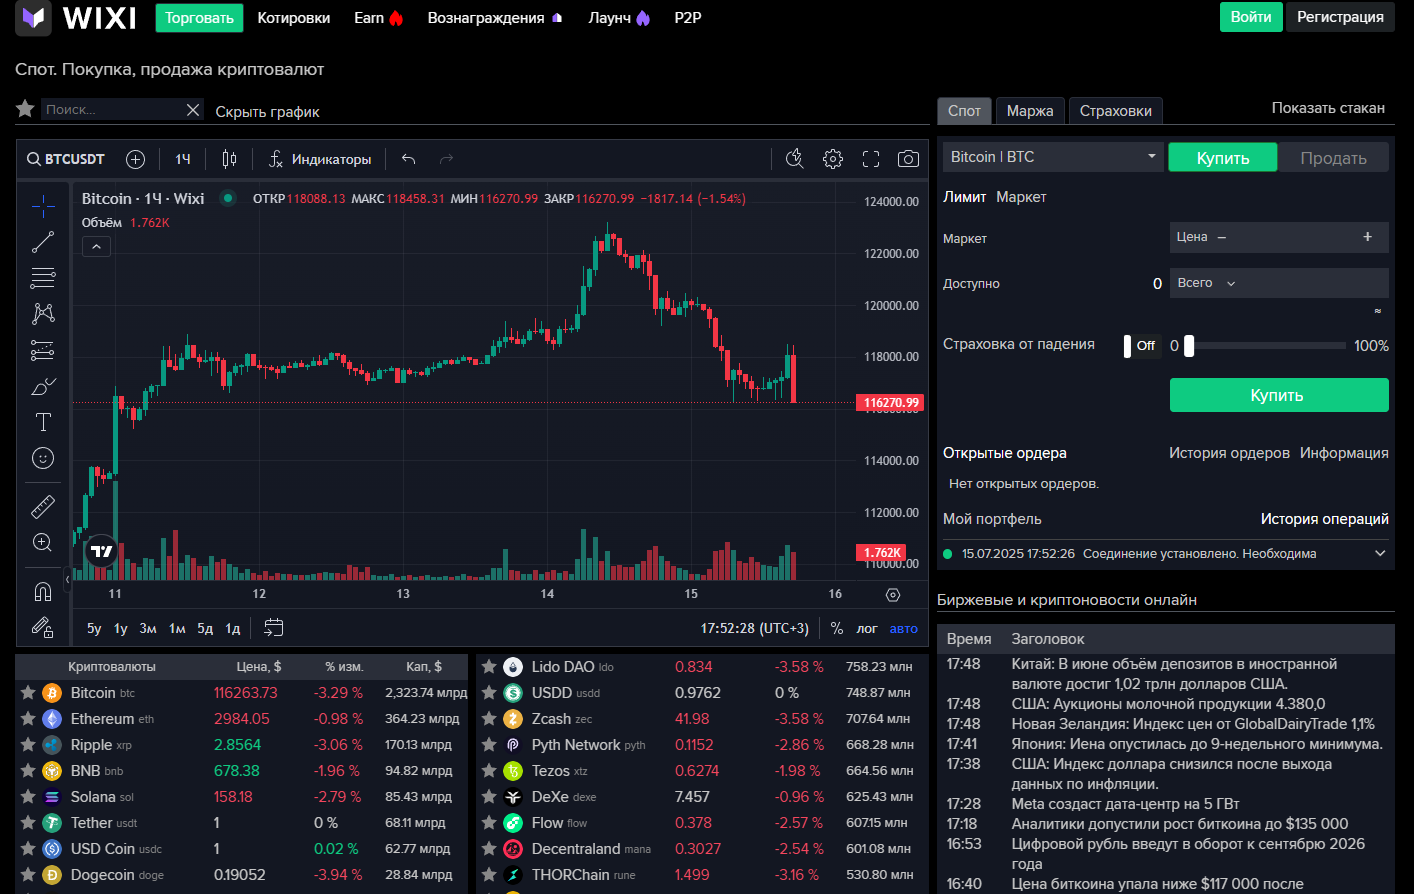
Task: Toggle the fall insurance Off switch
Action: click(x=1140, y=346)
